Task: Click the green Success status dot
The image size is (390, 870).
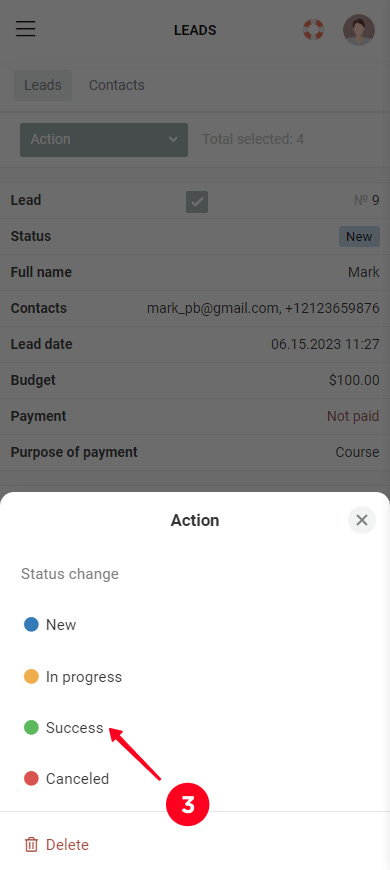Action: coord(31,727)
